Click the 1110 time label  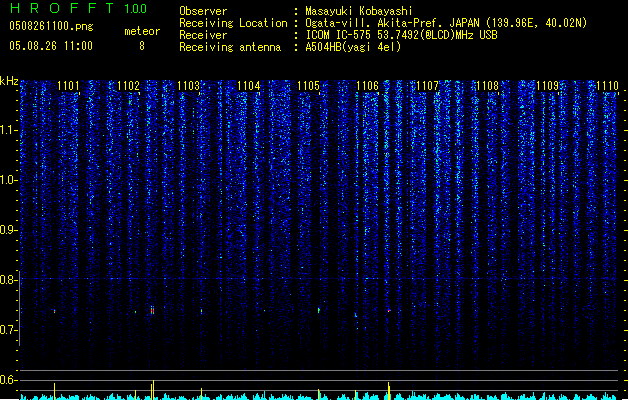[607, 86]
